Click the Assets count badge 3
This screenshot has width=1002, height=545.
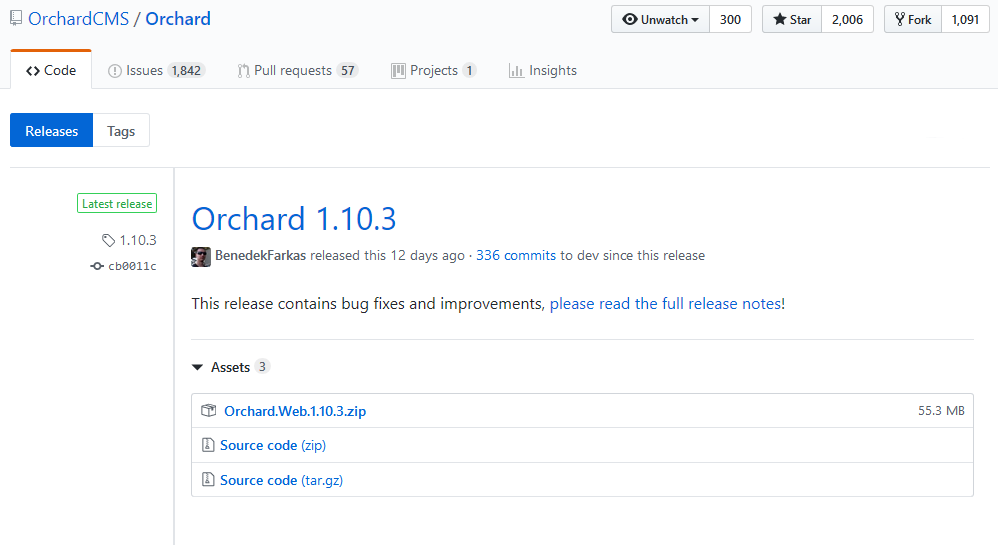262,367
